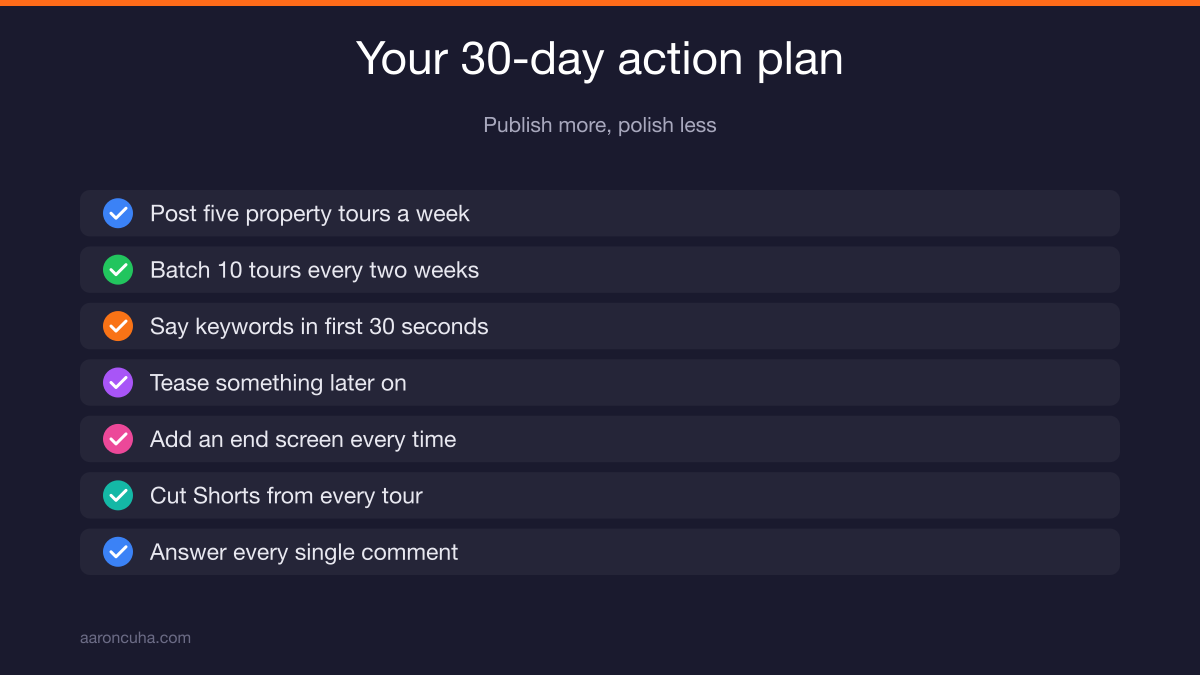This screenshot has height=675, width=1200.
Task: Open the aaroncuha.com link
Action: [135, 637]
